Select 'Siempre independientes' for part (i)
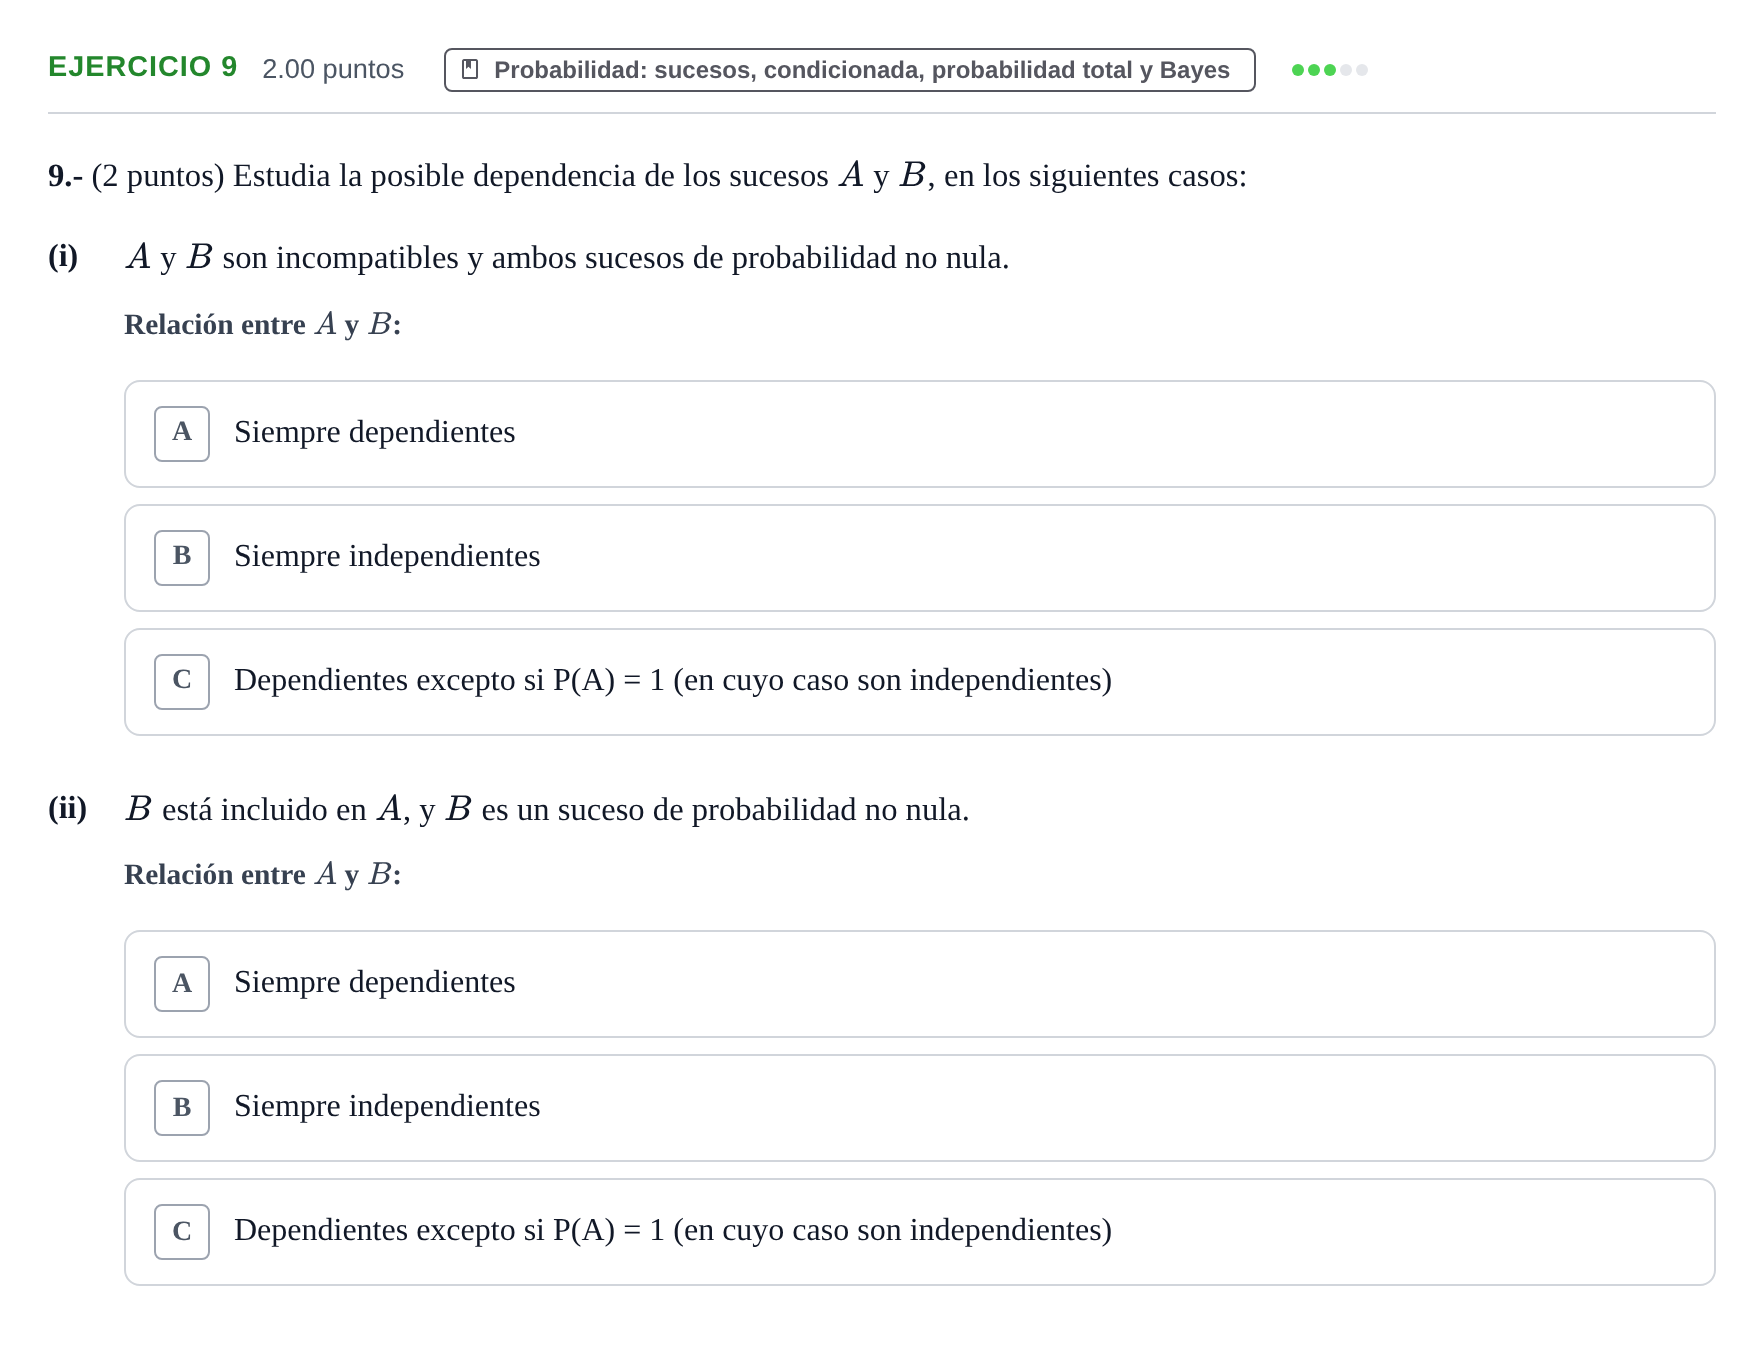The image size is (1764, 1352). (920, 558)
